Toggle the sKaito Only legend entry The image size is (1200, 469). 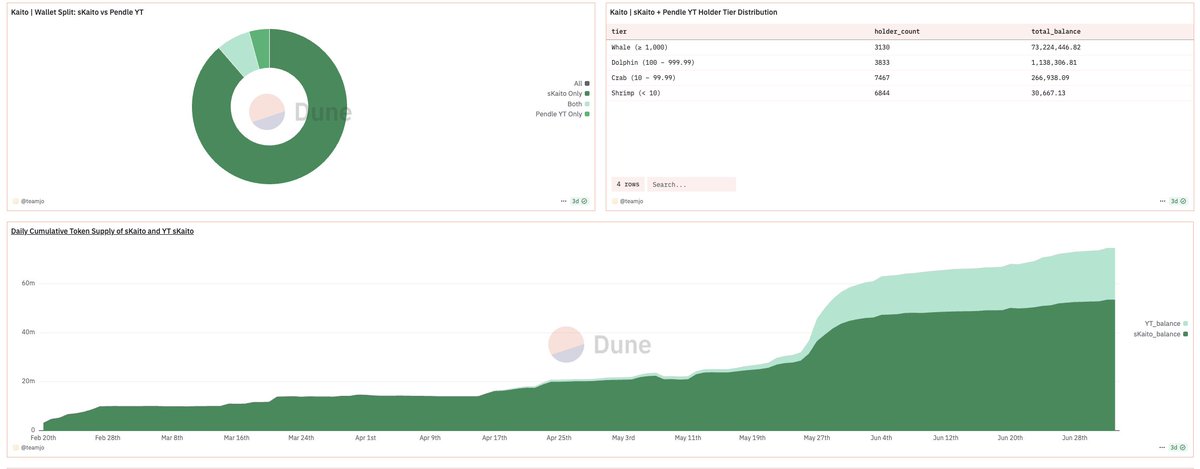(x=569, y=93)
